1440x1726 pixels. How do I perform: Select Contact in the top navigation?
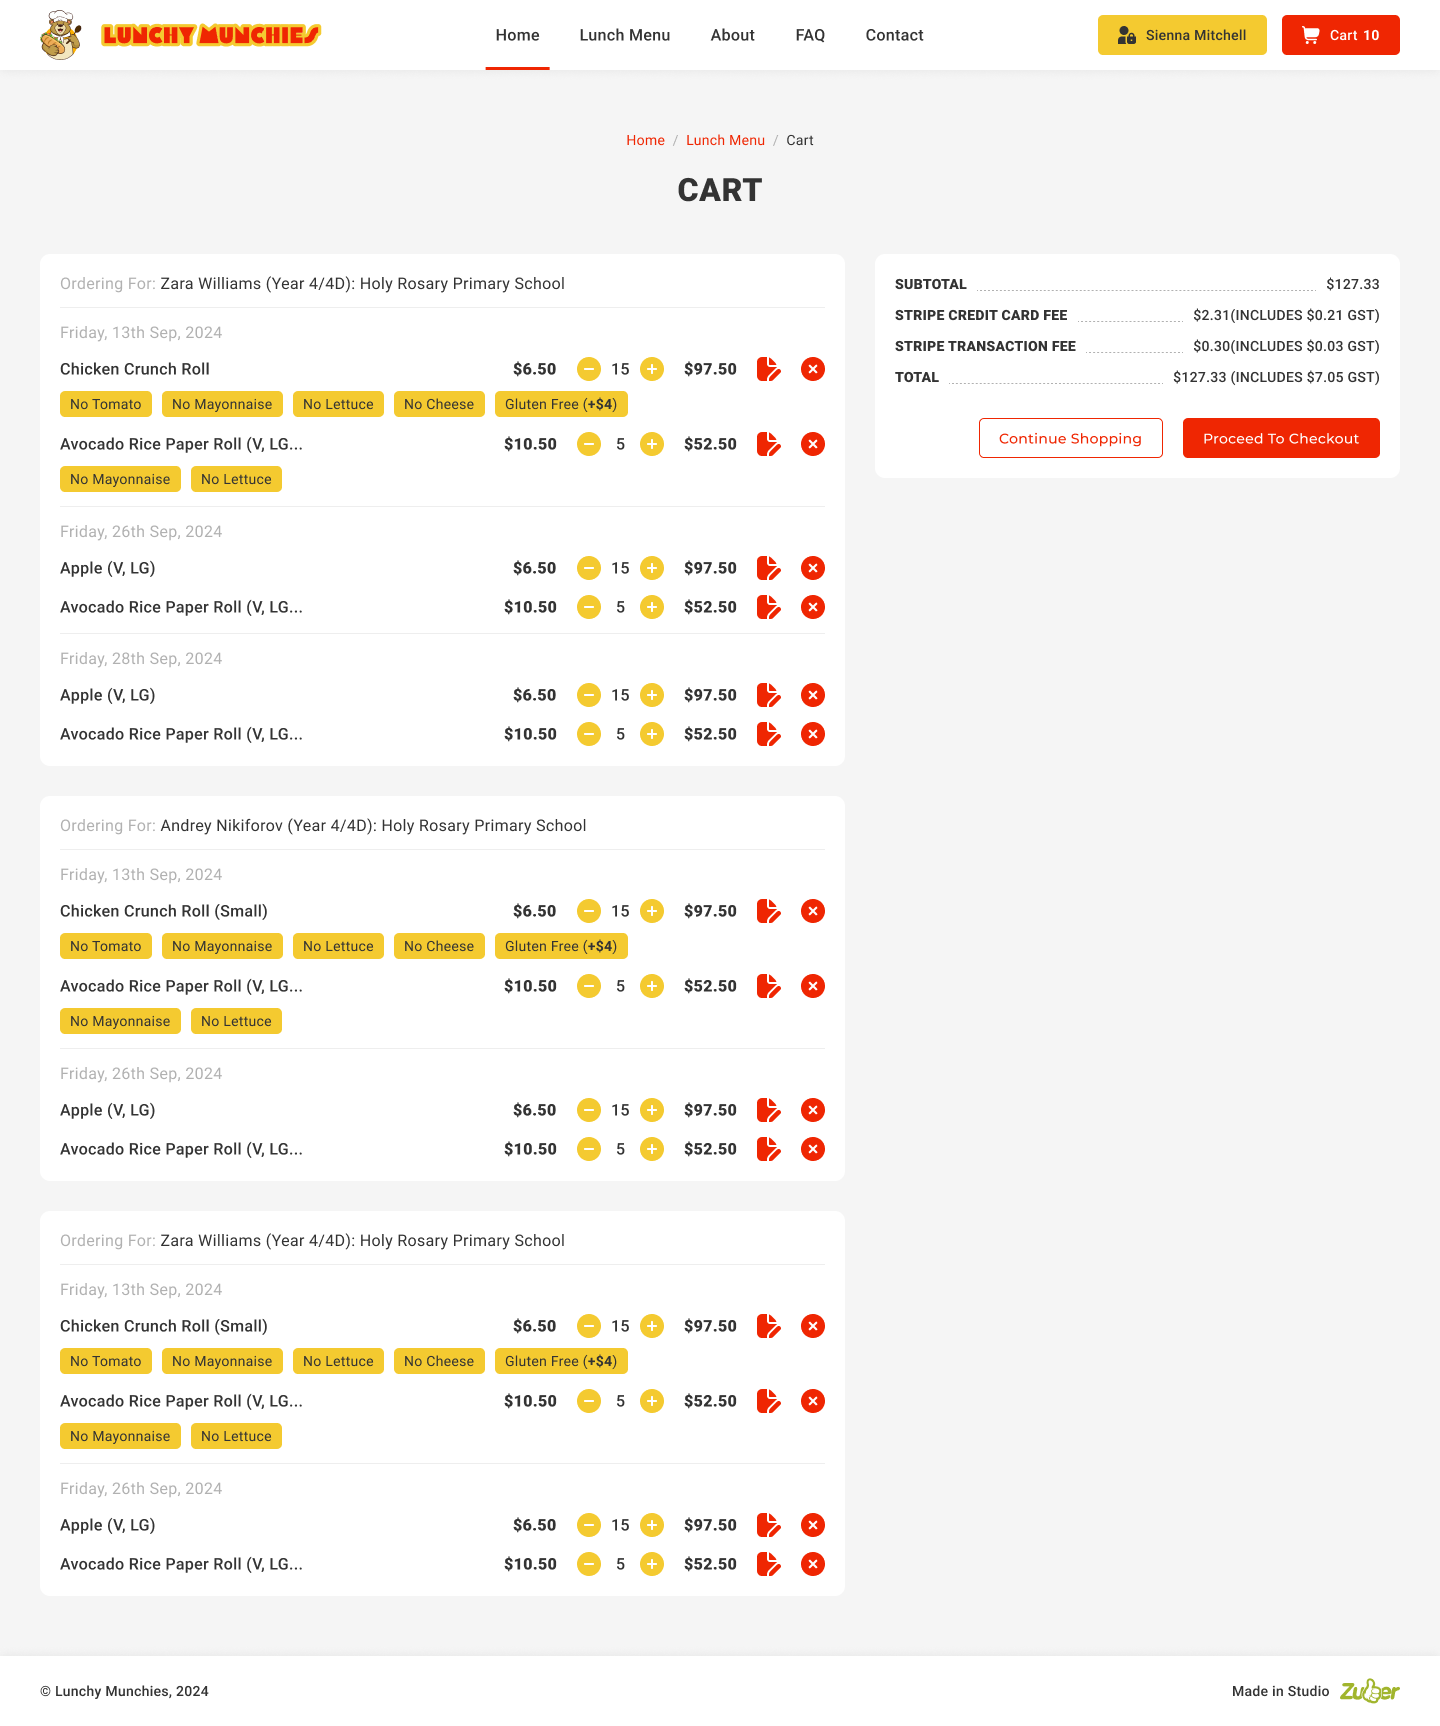click(894, 35)
